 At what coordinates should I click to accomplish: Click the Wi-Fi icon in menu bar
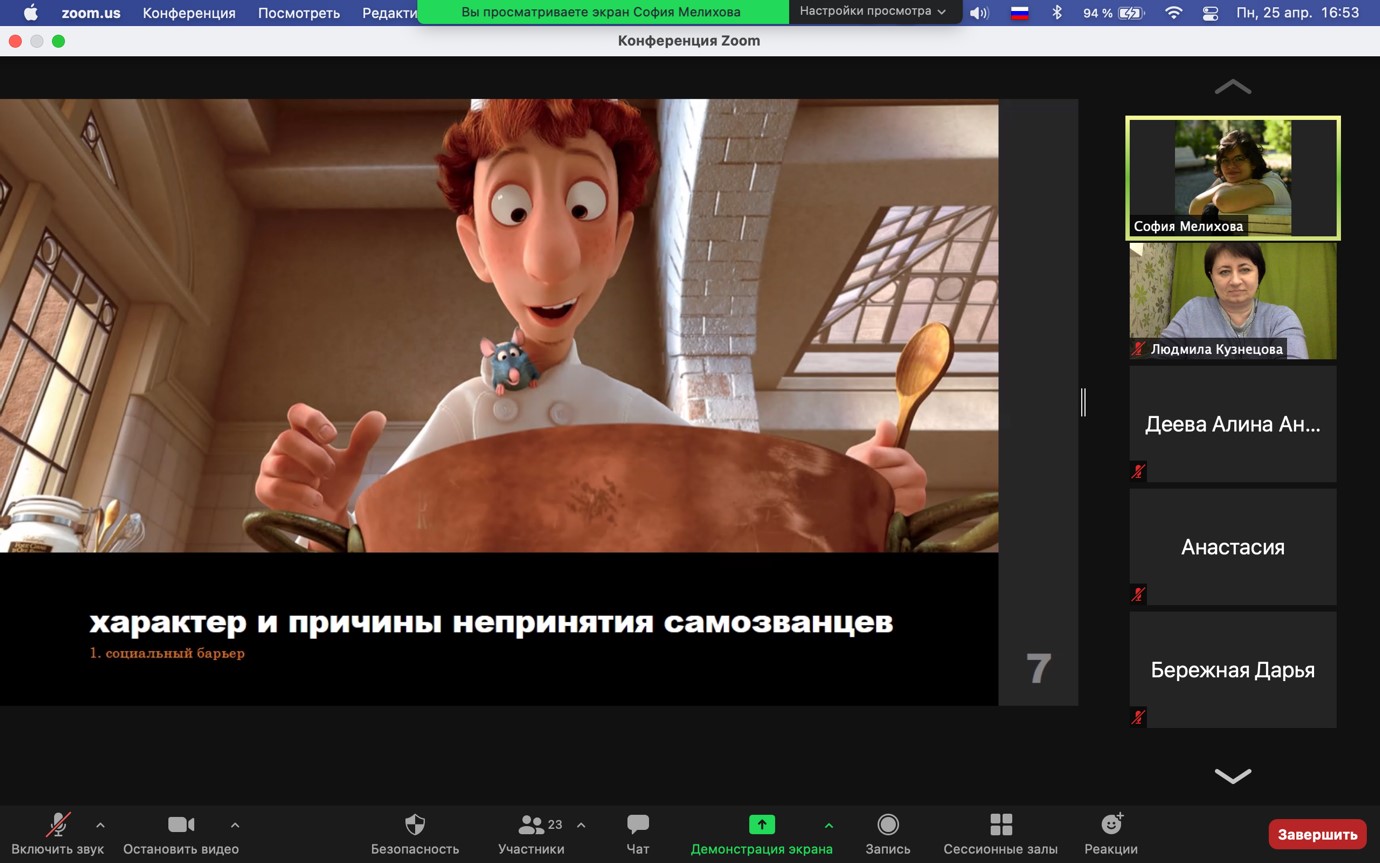point(1174,13)
